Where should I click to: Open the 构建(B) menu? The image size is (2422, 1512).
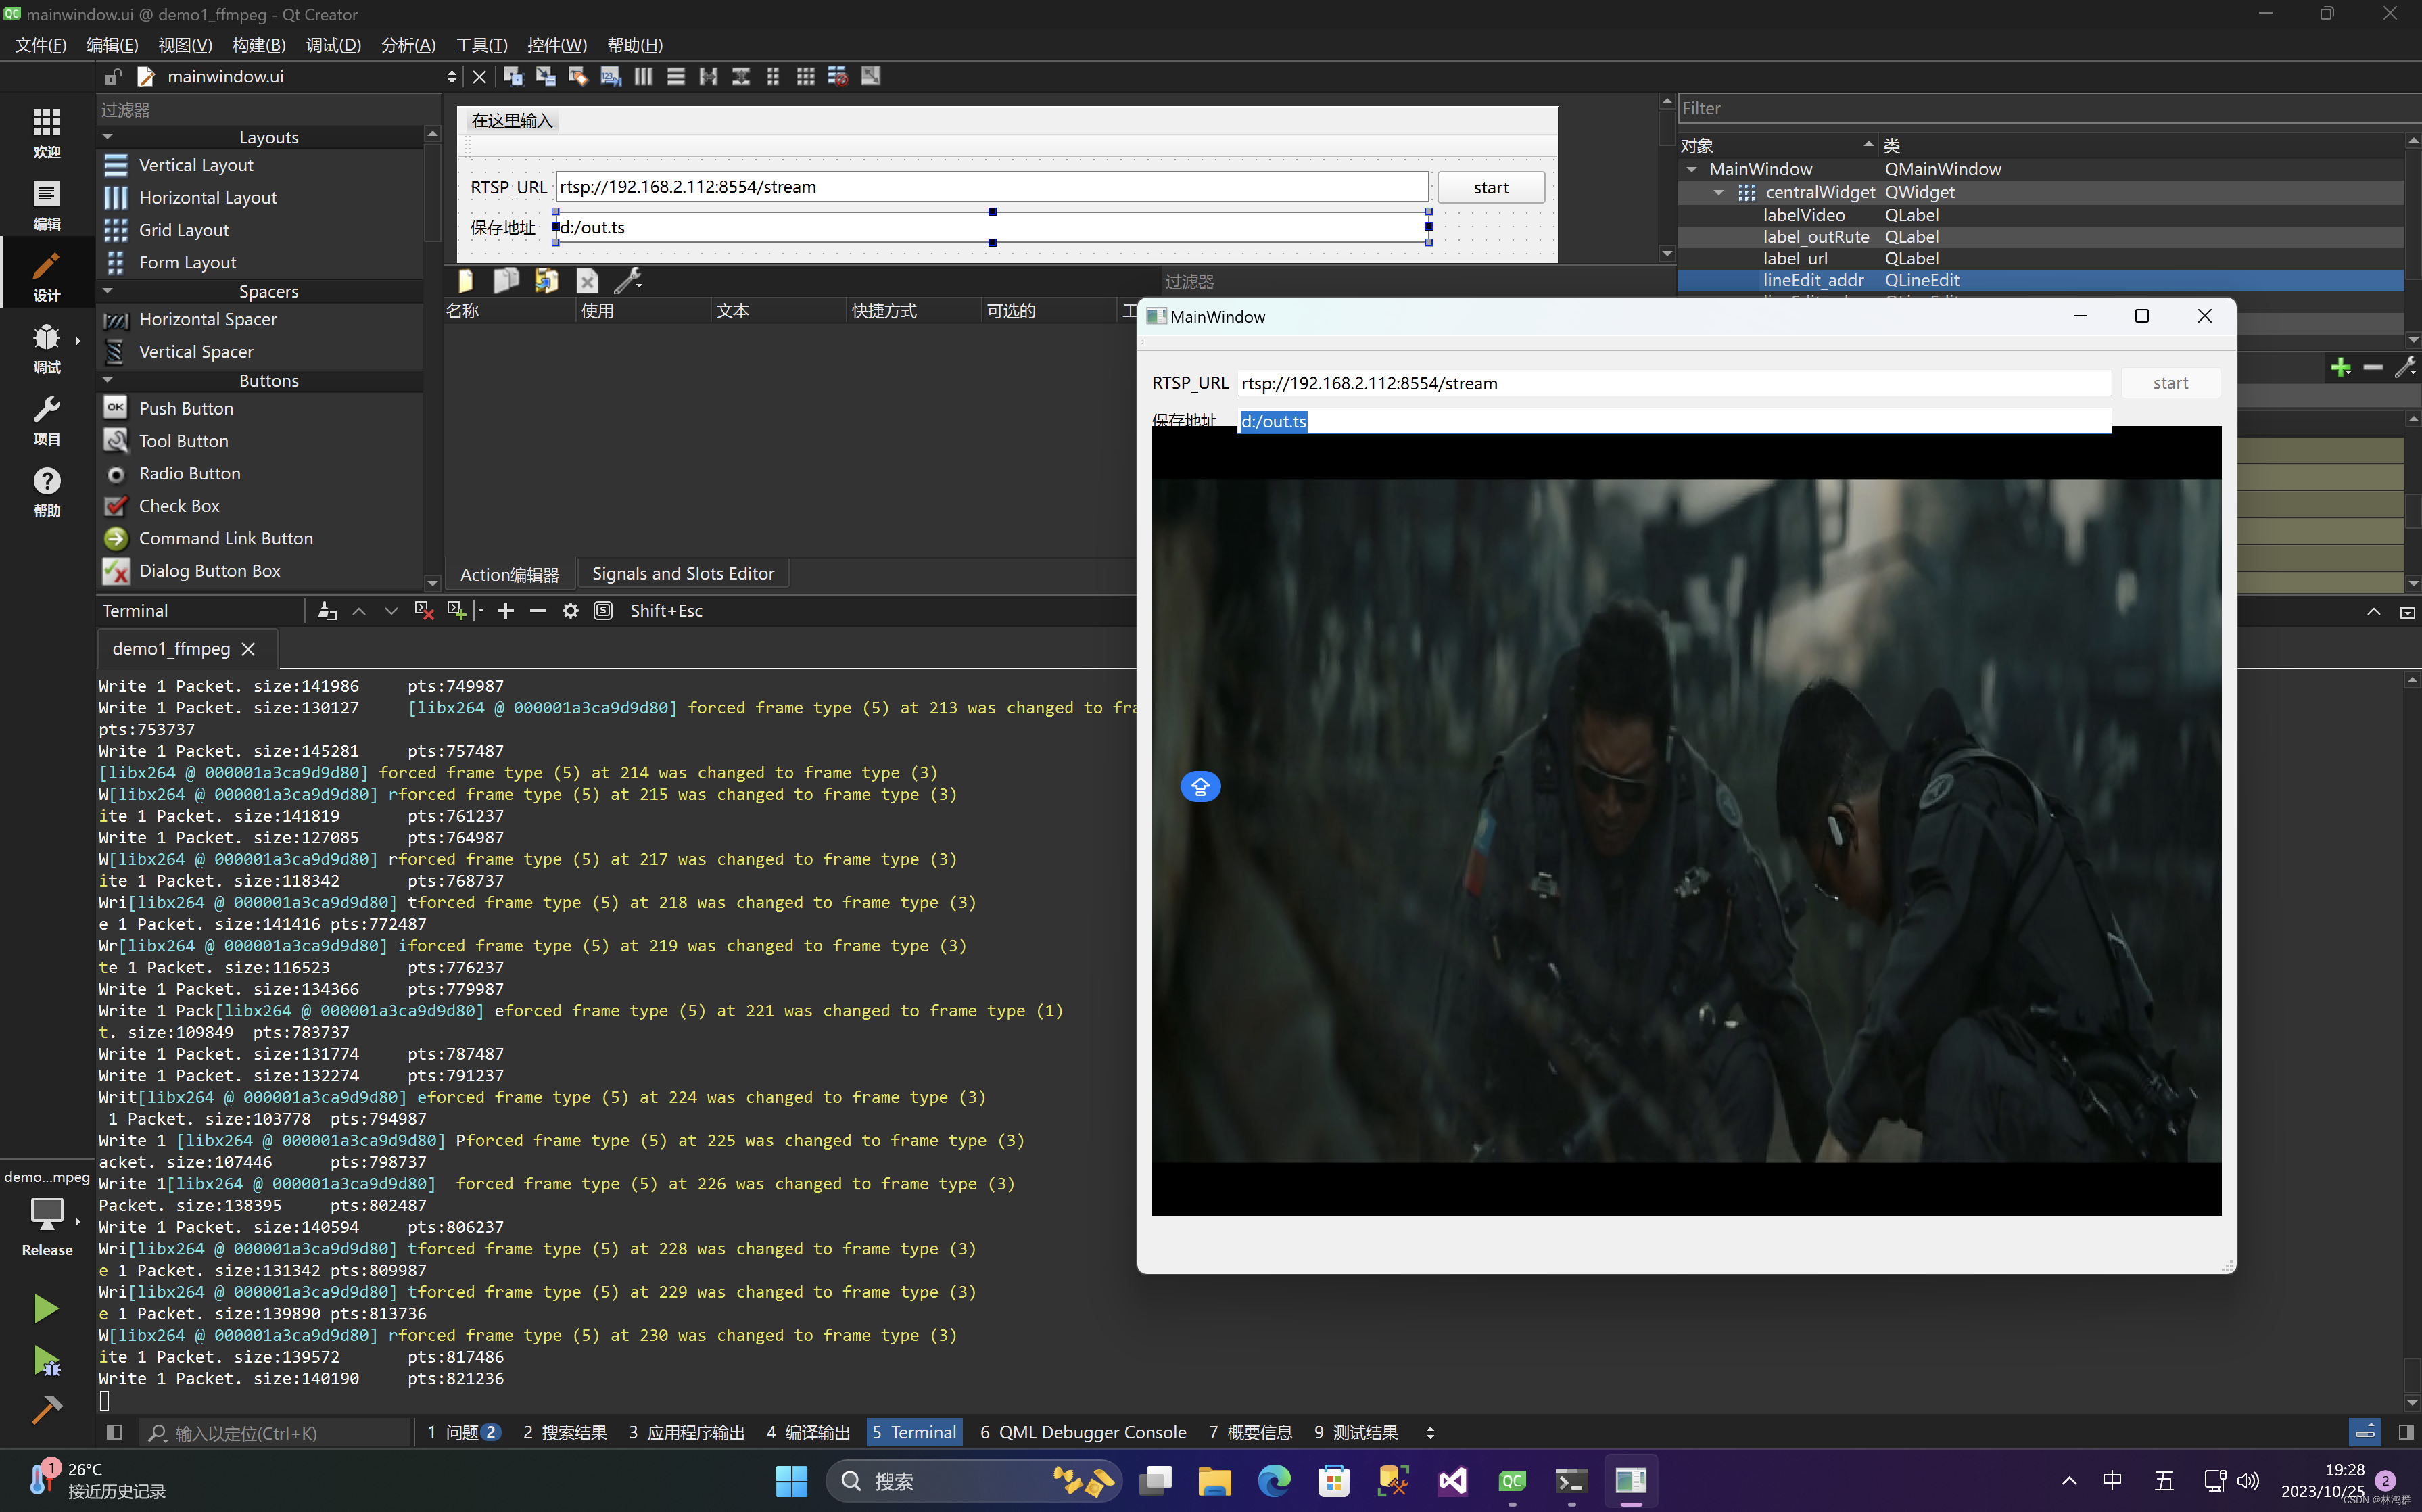258,45
